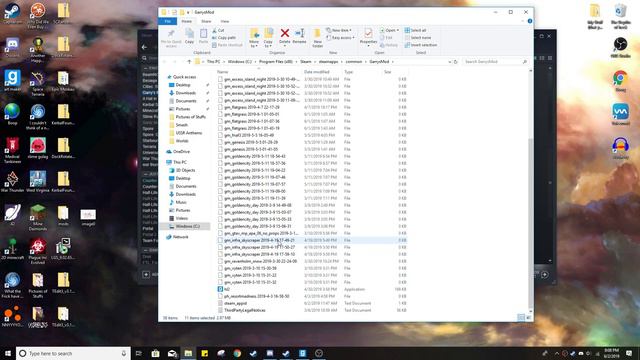Click the Properties icon in the ribbon

(368, 33)
